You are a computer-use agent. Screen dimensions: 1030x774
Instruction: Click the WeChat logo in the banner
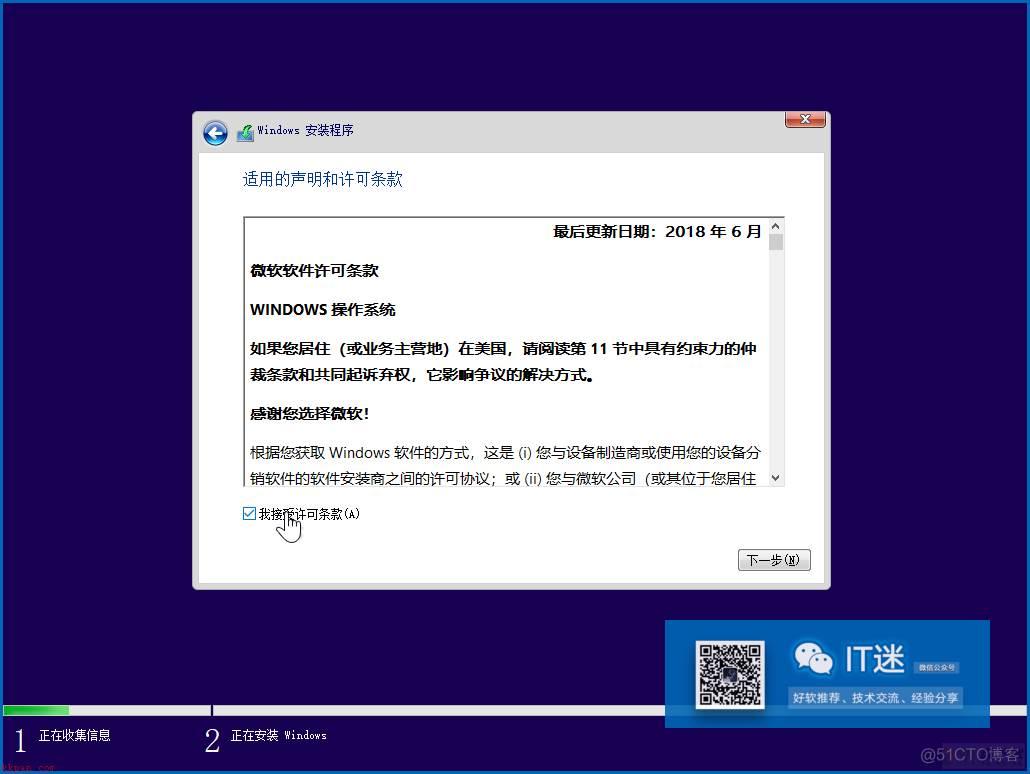pyautogui.click(x=813, y=658)
